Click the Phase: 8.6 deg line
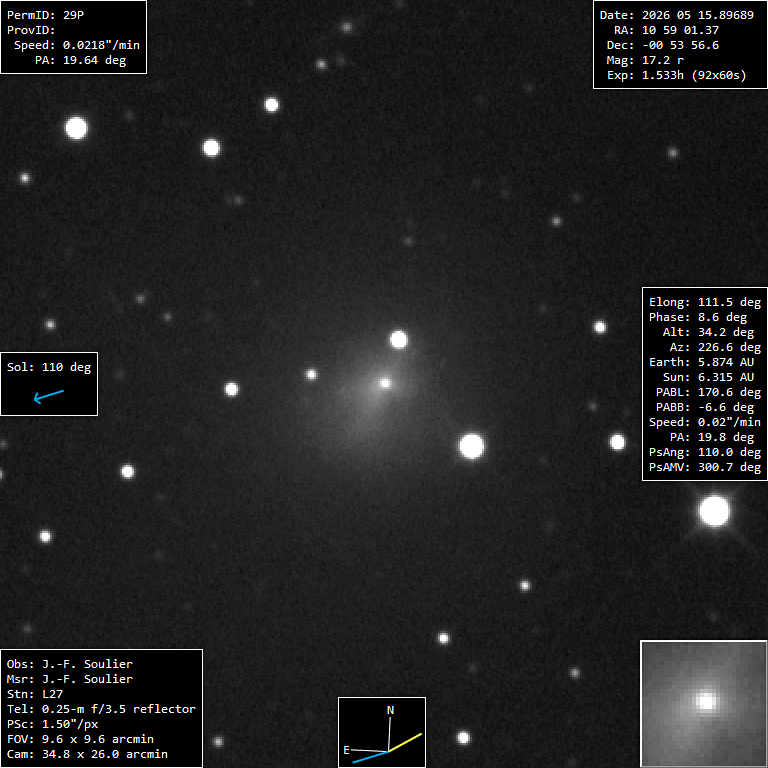The image size is (768, 768). coord(698,317)
